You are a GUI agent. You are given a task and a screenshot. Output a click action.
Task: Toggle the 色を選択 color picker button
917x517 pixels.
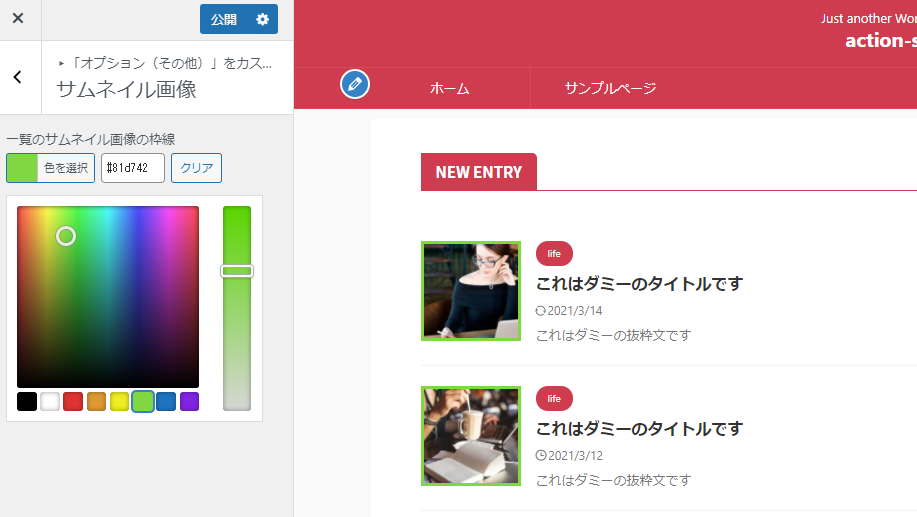coord(50,168)
